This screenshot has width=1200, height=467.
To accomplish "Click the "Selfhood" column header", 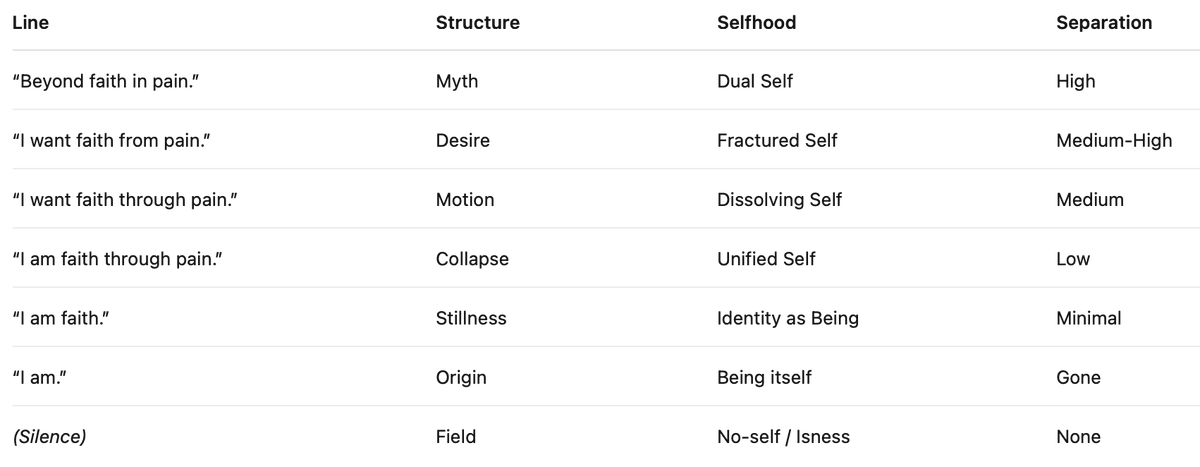I will pyautogui.click(x=756, y=23).
